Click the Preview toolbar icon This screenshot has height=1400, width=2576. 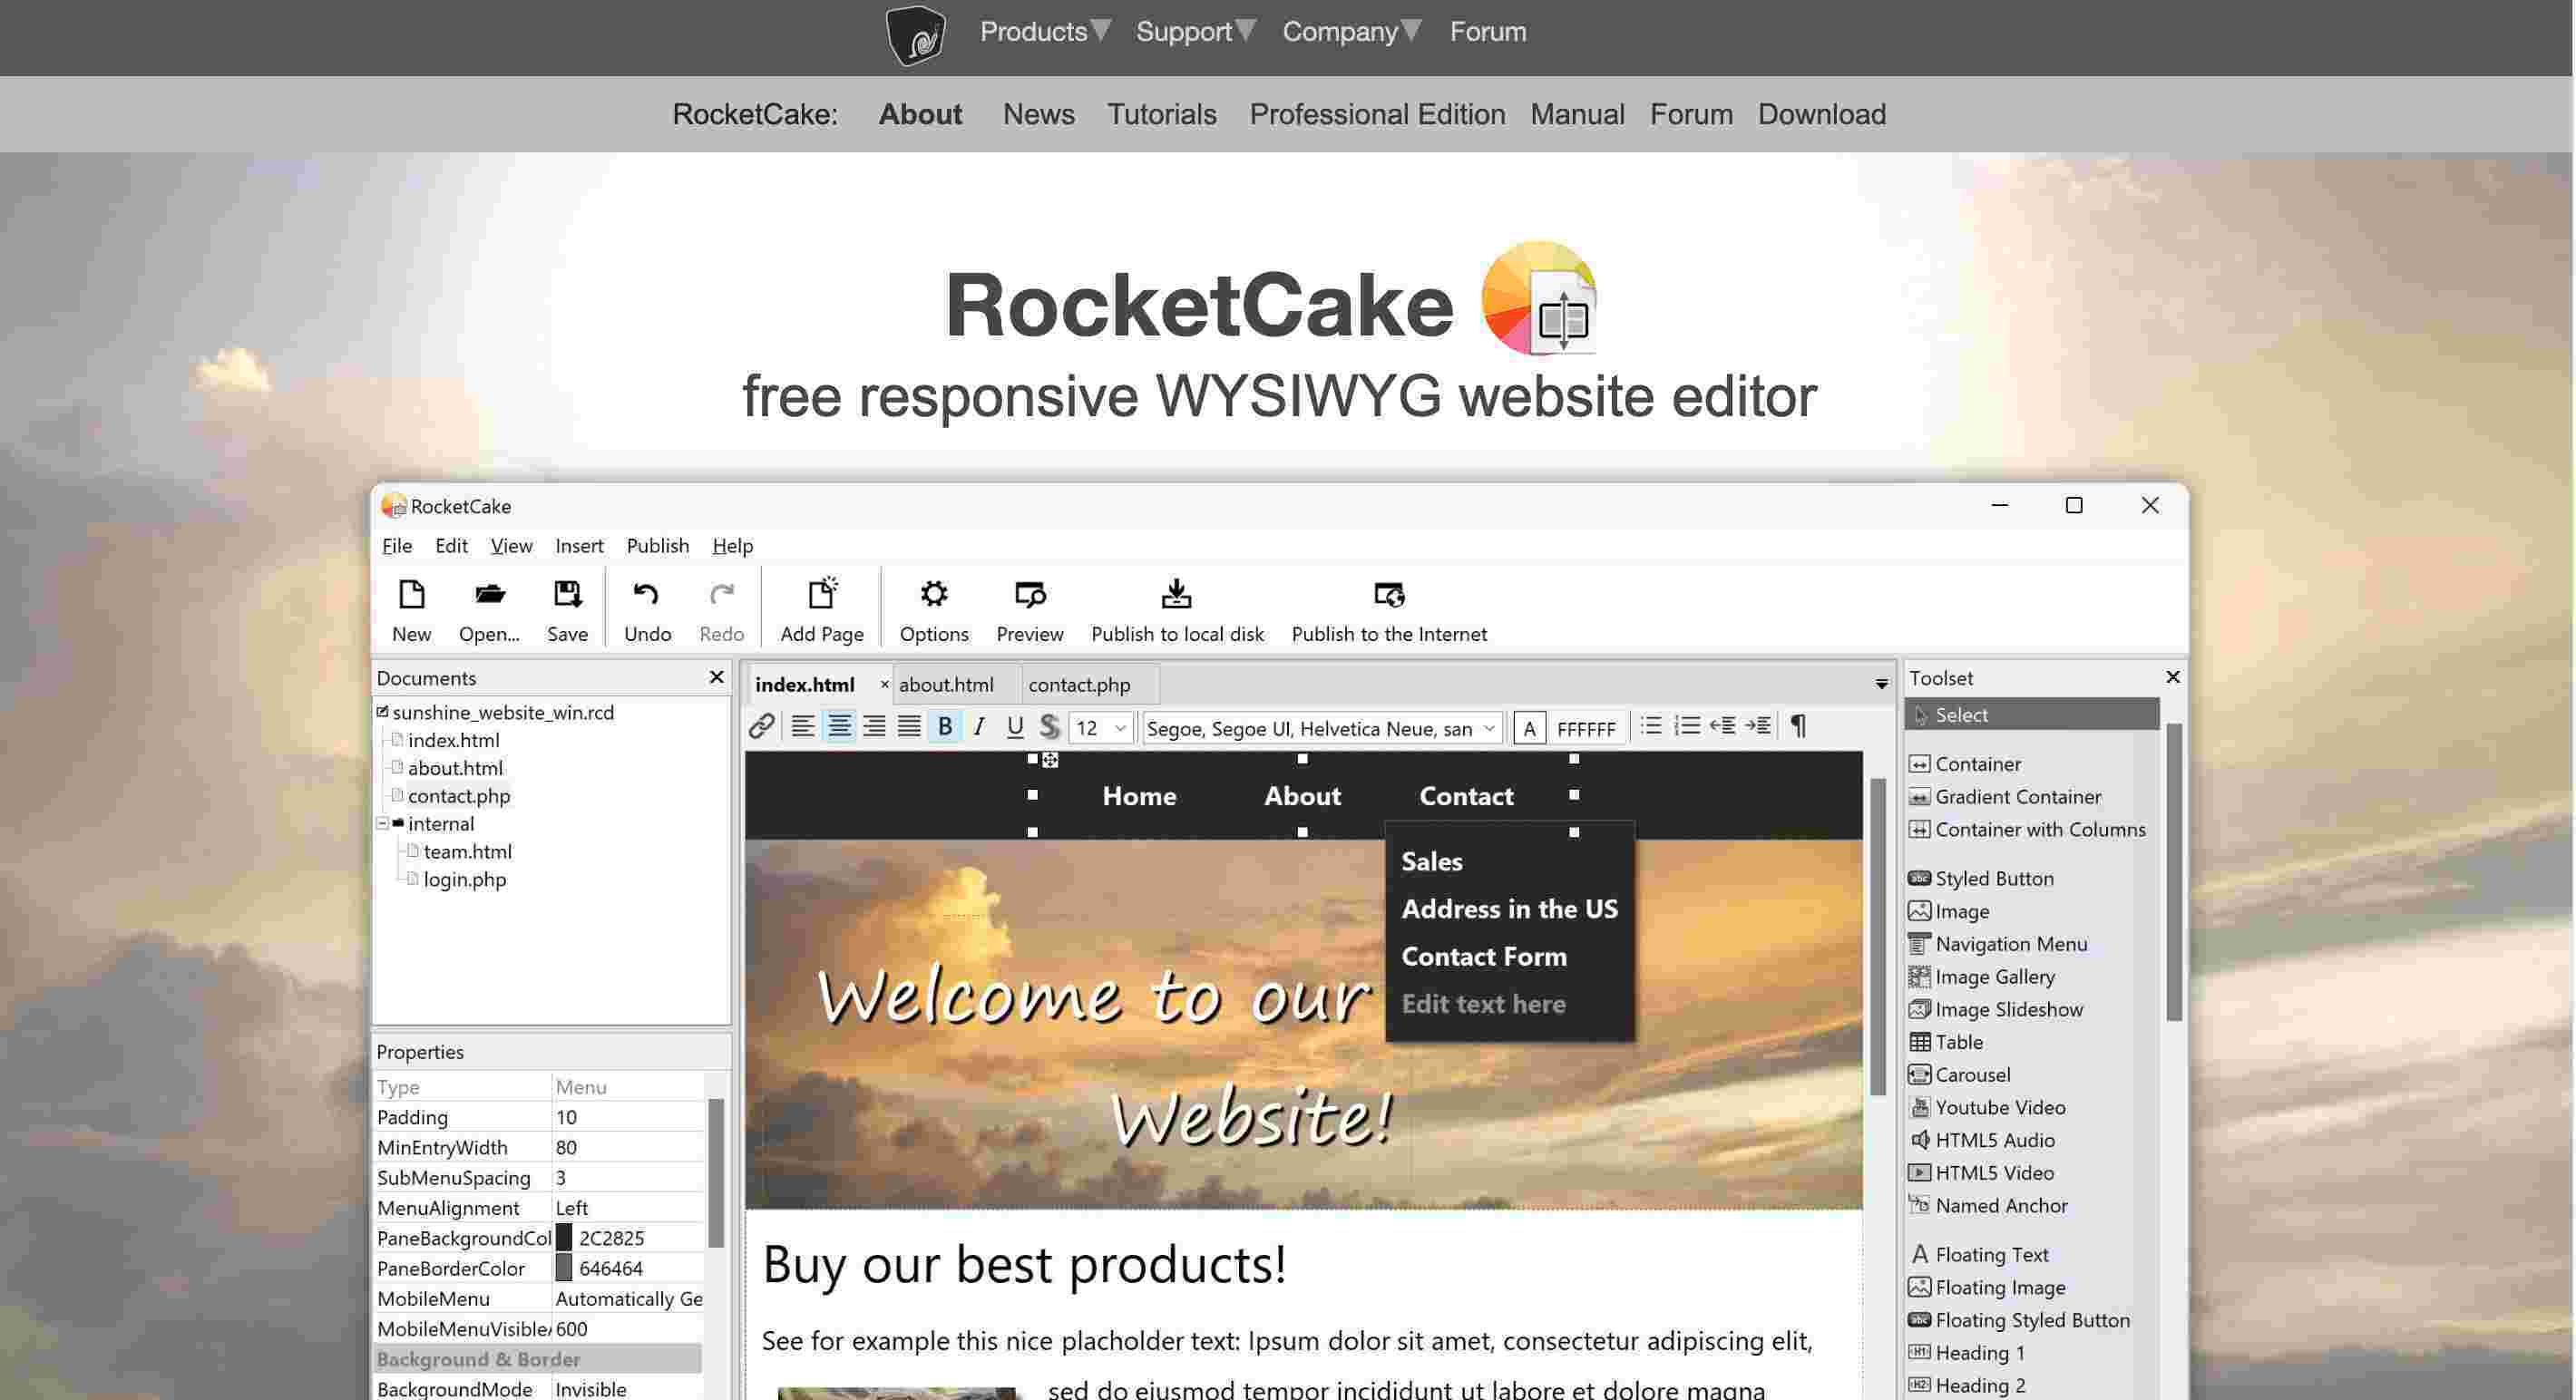1029,594
